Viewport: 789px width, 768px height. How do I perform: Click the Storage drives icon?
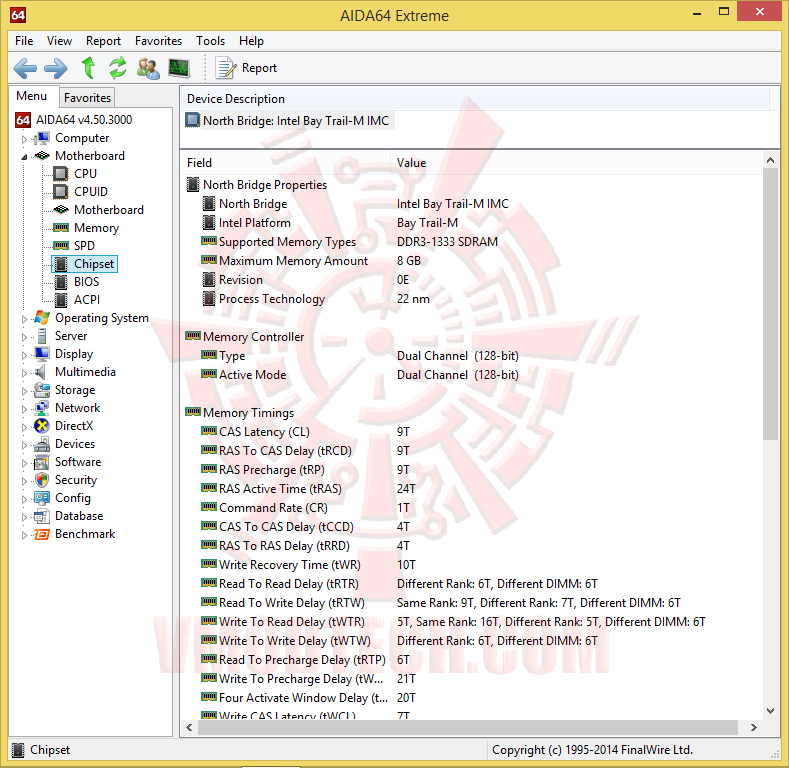(x=42, y=390)
